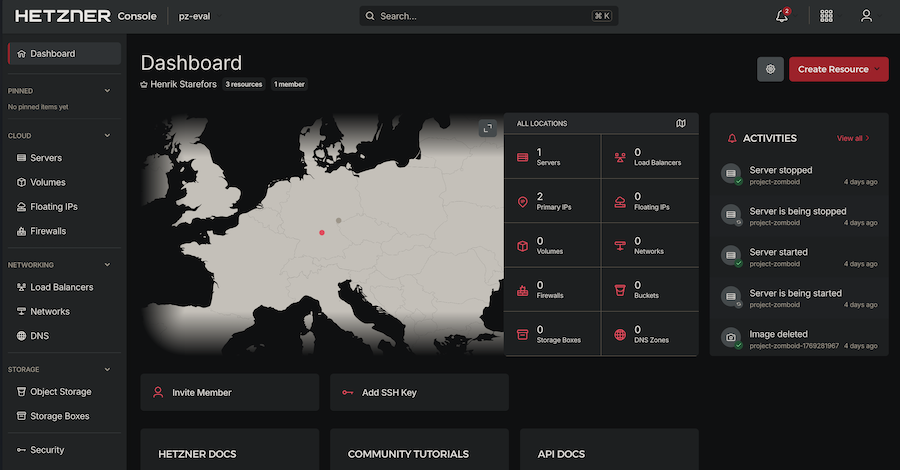Open the user account icon
Image resolution: width=900 pixels, height=470 pixels.
(866, 16)
